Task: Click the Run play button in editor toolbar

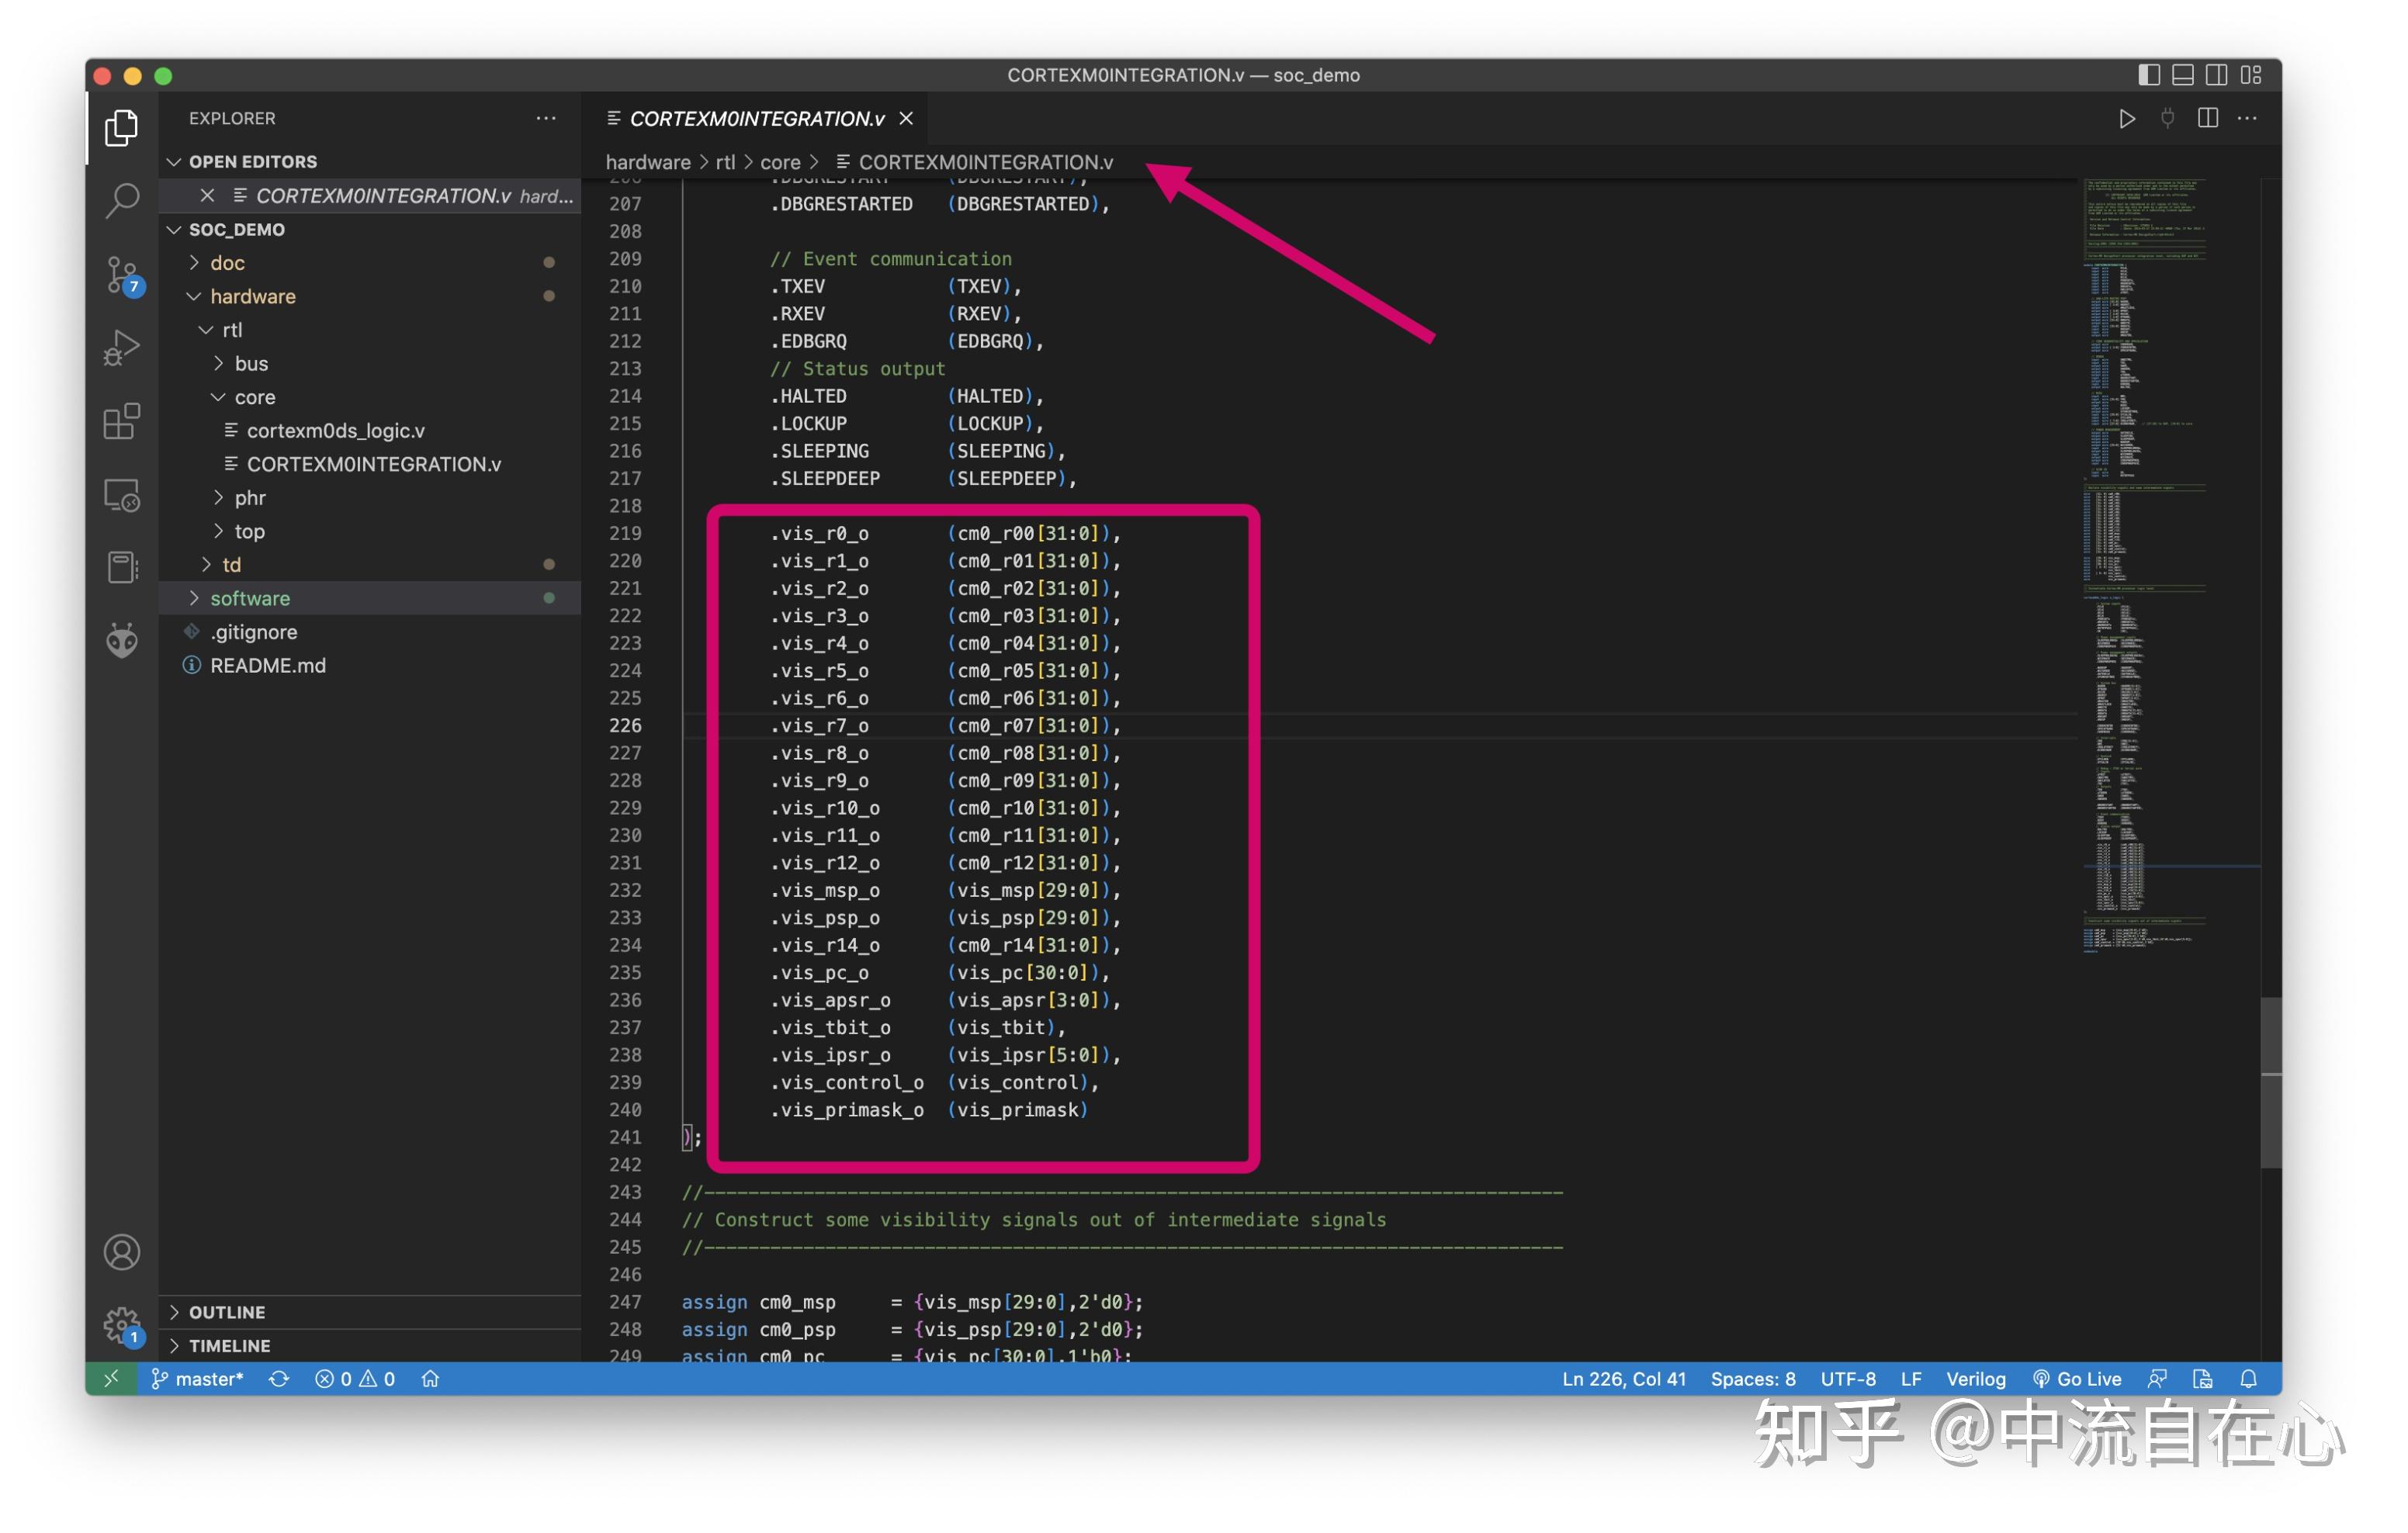Action: [2126, 119]
